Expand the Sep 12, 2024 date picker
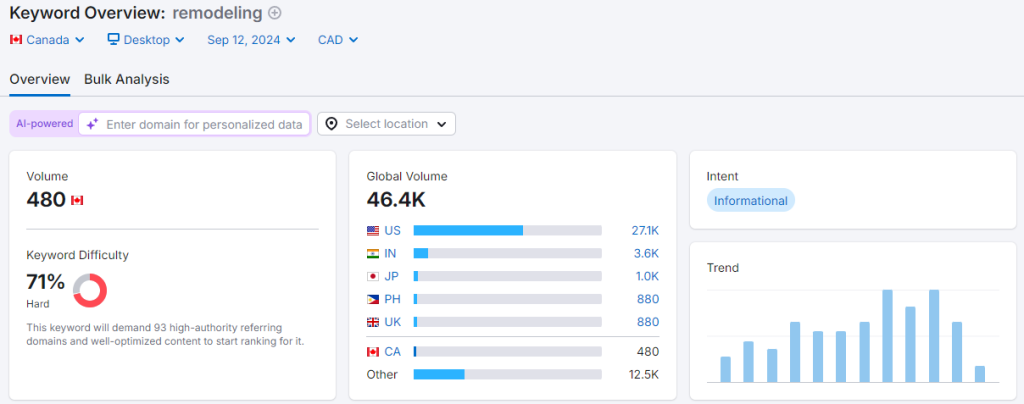The image size is (1024, 404). click(x=251, y=40)
